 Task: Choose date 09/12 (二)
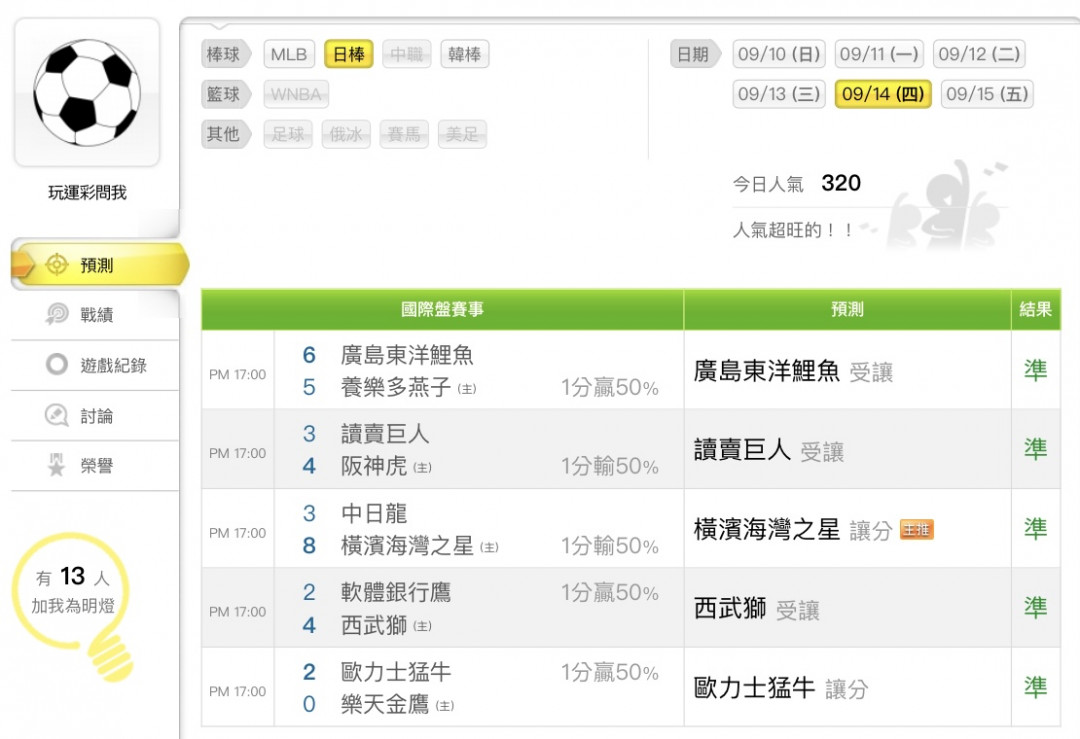pos(979,54)
